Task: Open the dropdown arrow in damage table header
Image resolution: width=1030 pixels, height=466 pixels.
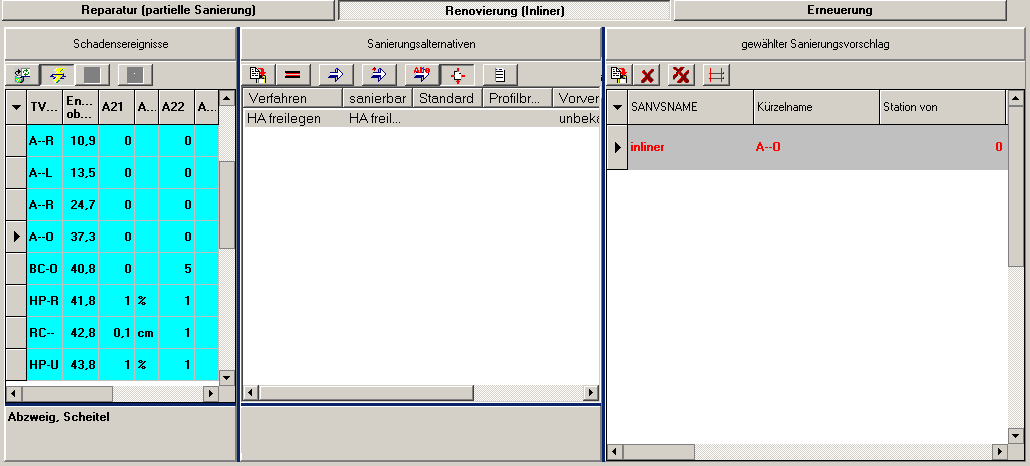Action: (16, 108)
